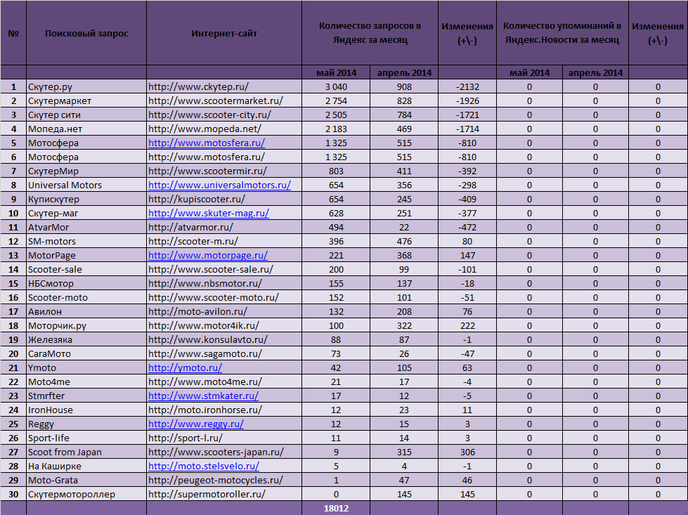Open the motorpage.ru hyperlink
688x515 pixels.
pos(208,255)
